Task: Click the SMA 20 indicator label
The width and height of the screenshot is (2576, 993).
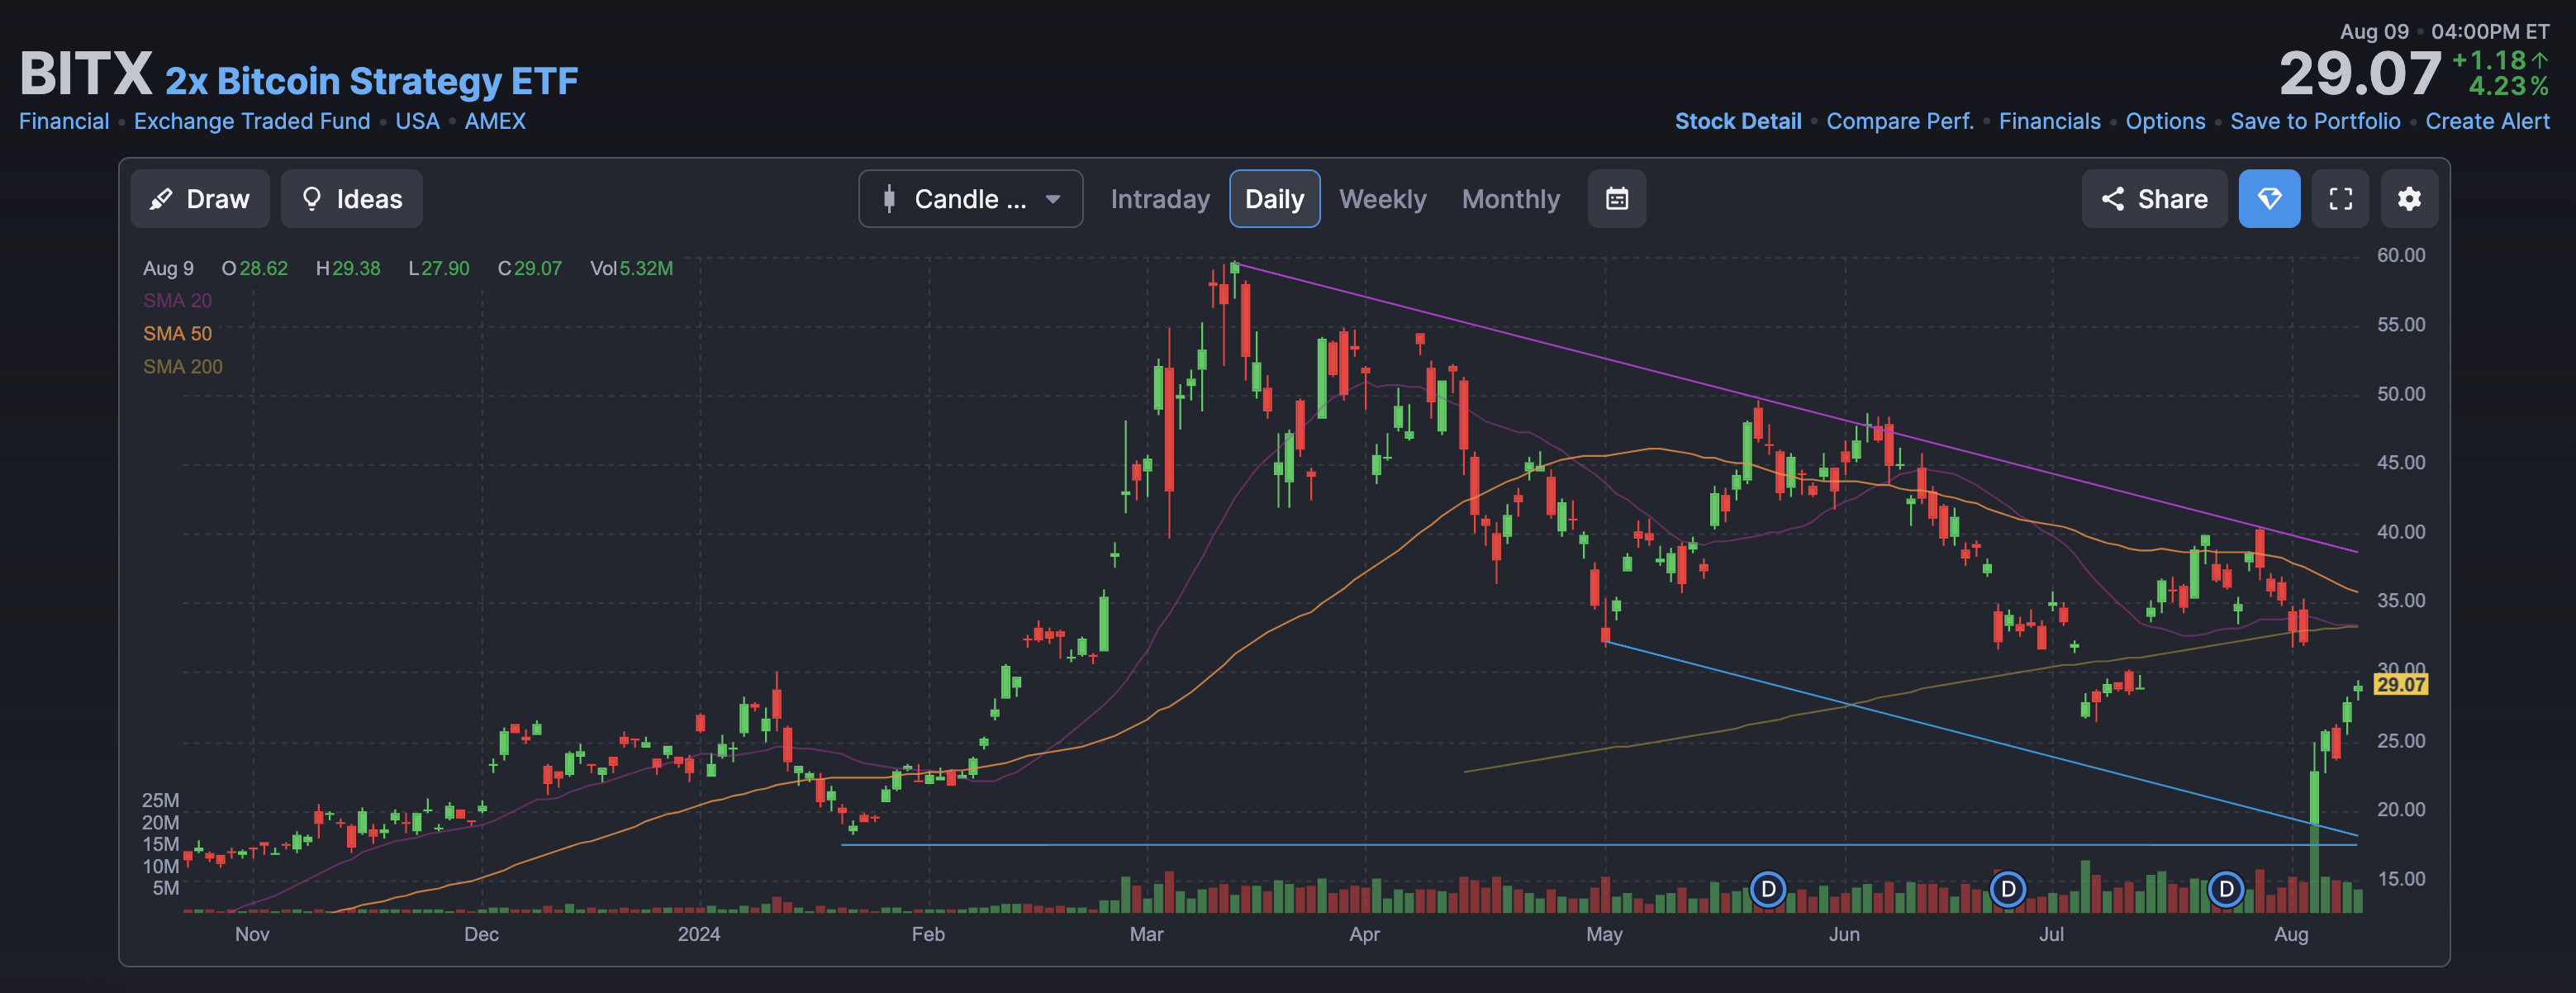Action: (x=177, y=300)
